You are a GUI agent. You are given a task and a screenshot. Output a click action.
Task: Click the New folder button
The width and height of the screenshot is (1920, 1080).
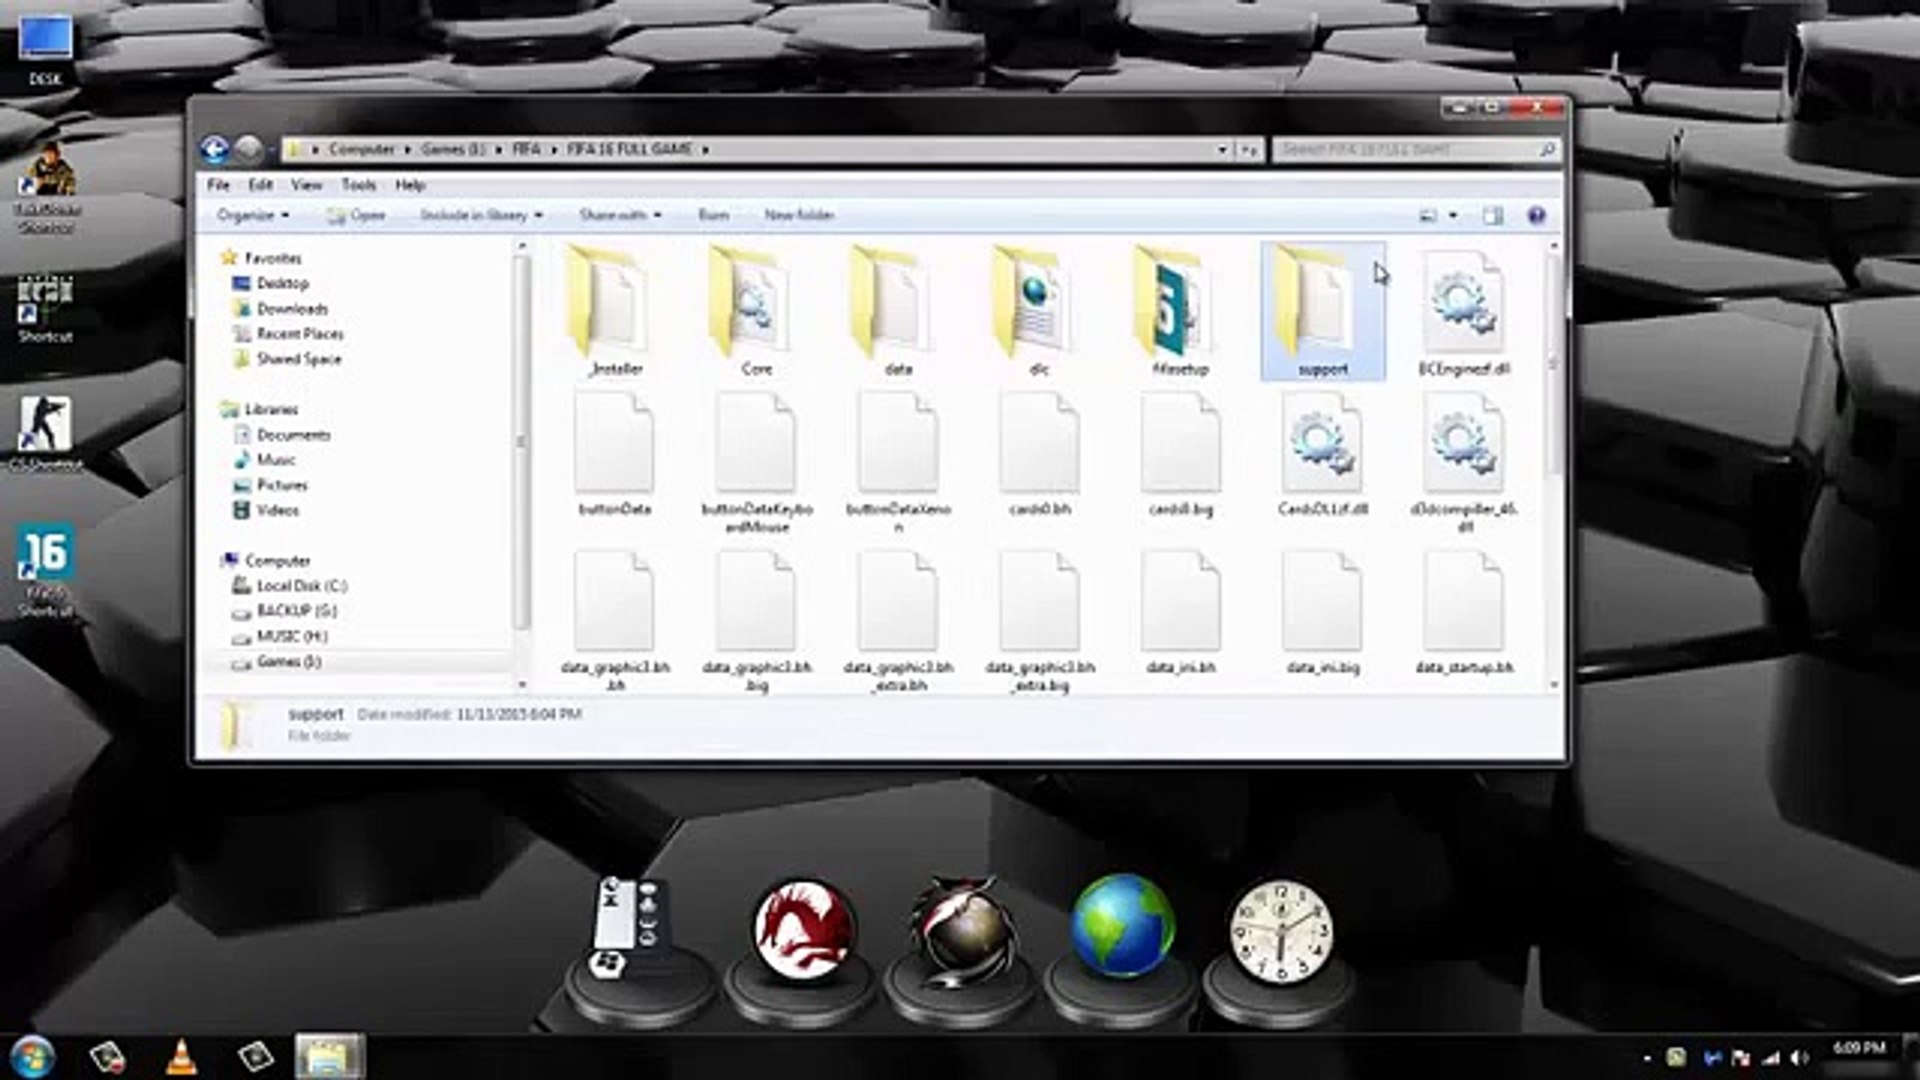tap(798, 215)
